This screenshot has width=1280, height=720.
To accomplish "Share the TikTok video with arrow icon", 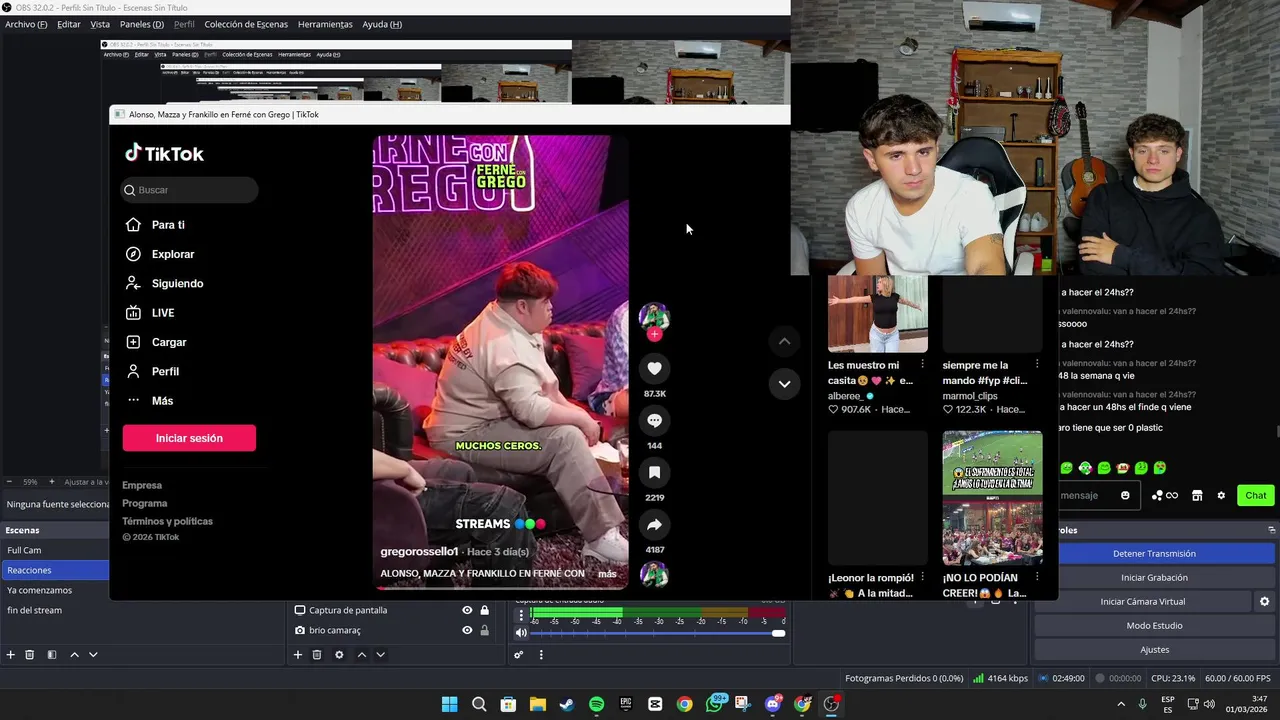I will 654,525.
